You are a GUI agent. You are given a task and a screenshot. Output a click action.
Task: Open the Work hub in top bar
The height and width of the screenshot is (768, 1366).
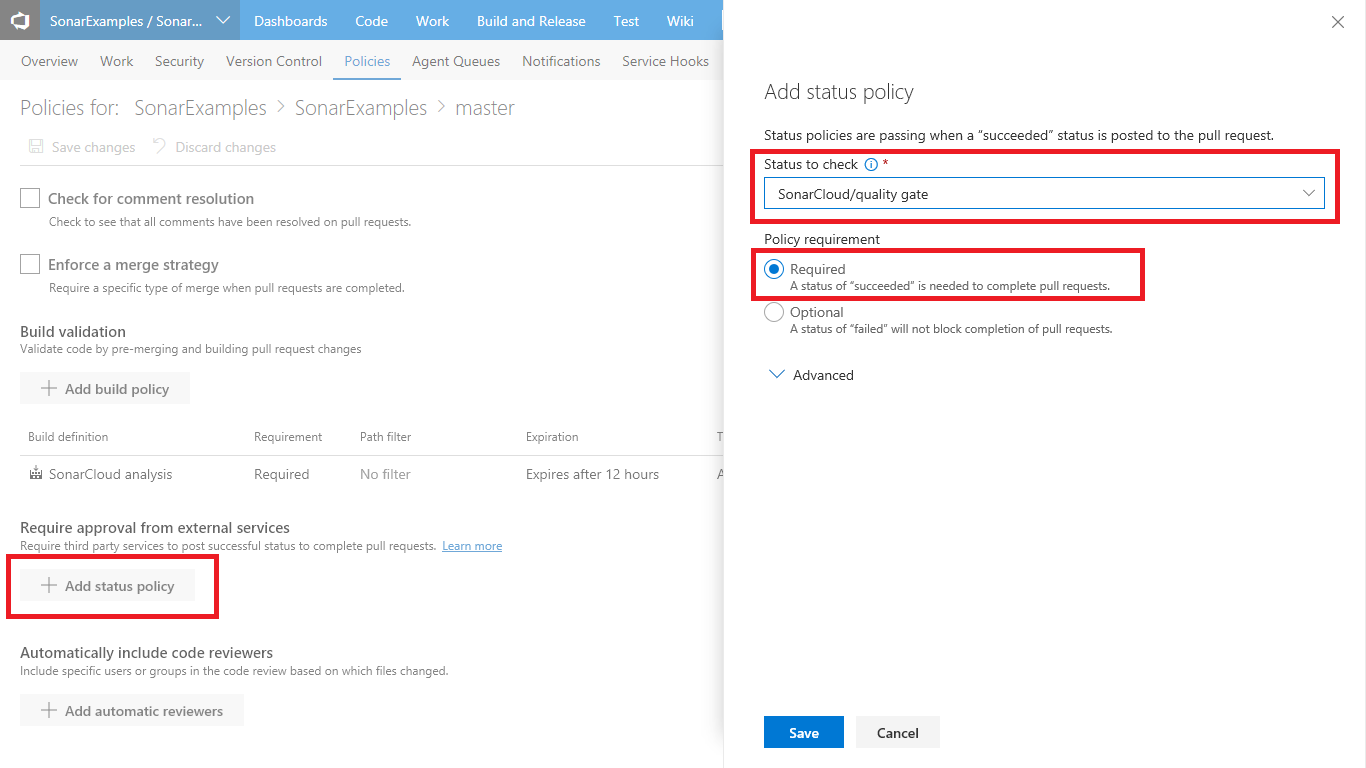click(433, 20)
